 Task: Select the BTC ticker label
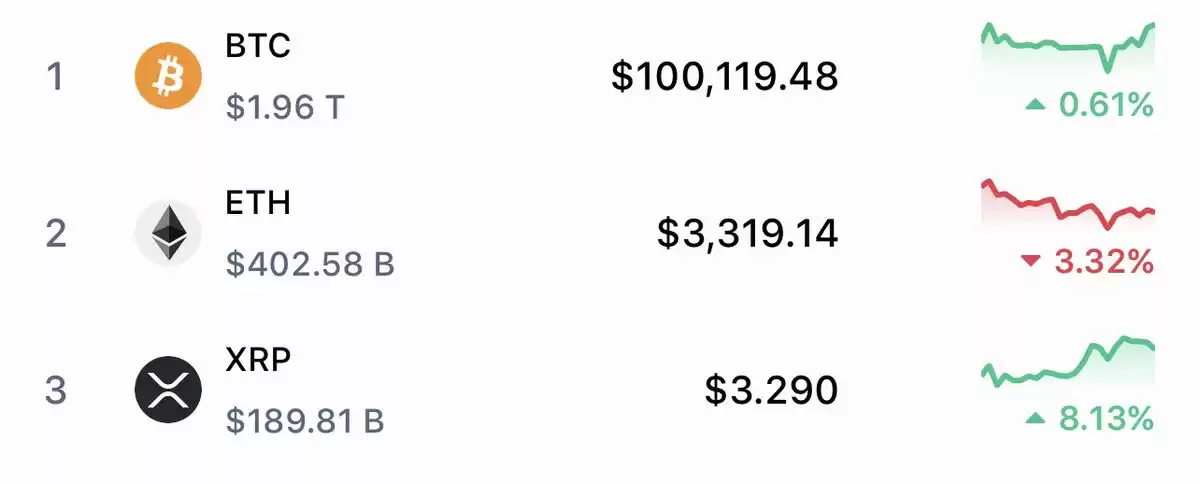[x=258, y=46]
